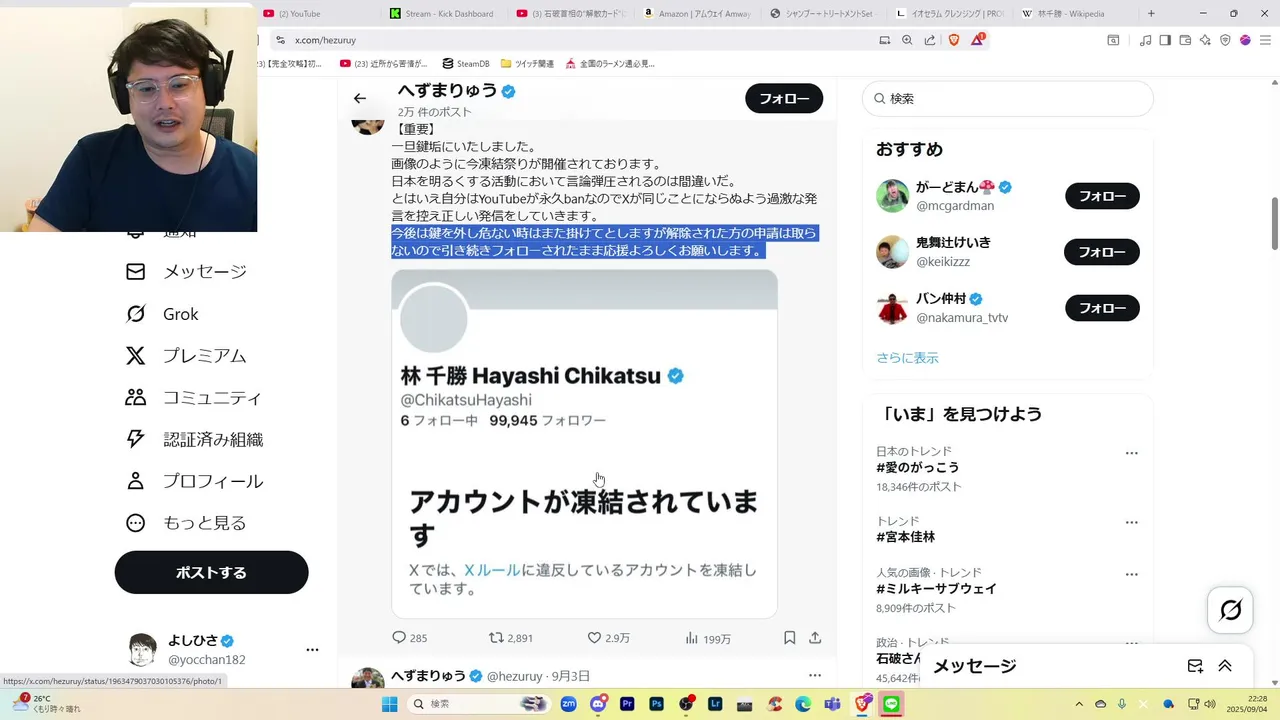
Task: Open #ミルキーサブウェイ trend
Action: coord(936,589)
